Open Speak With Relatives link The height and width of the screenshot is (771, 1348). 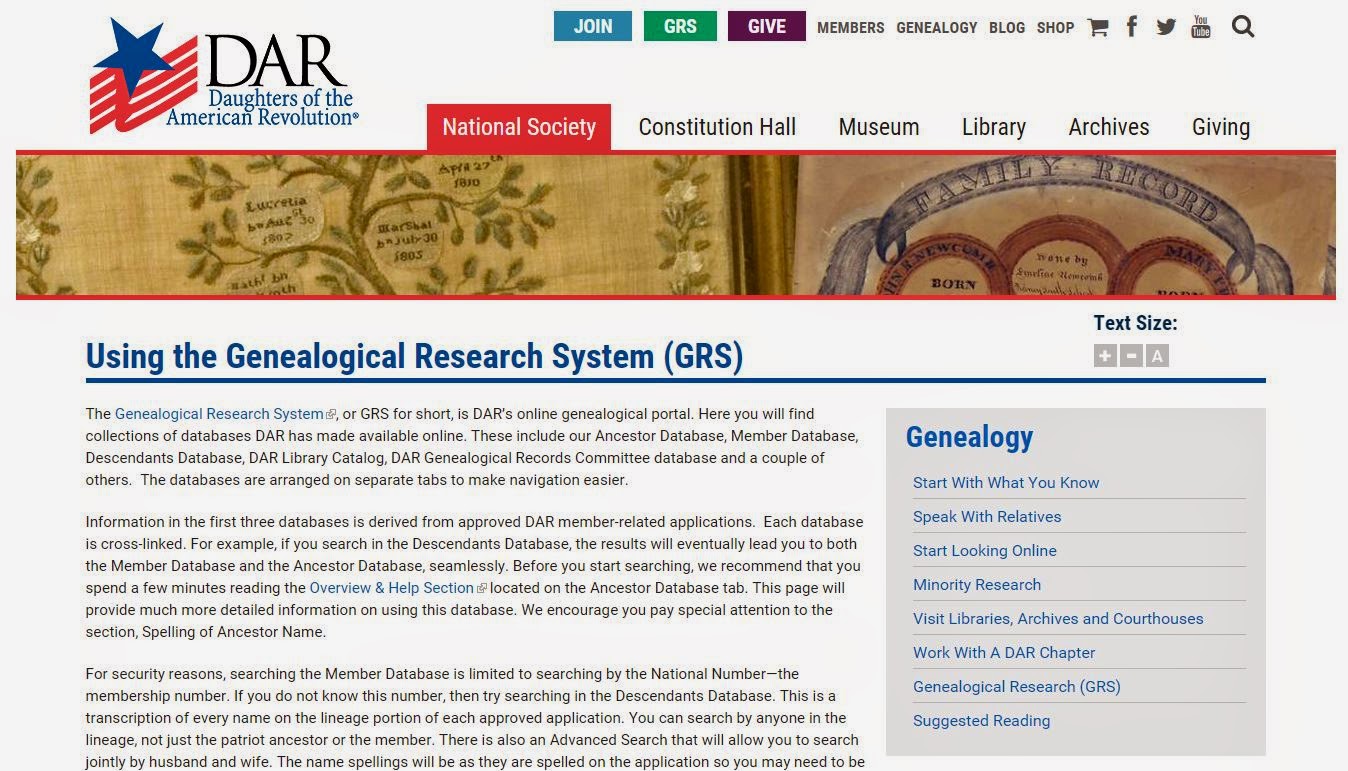point(987,516)
